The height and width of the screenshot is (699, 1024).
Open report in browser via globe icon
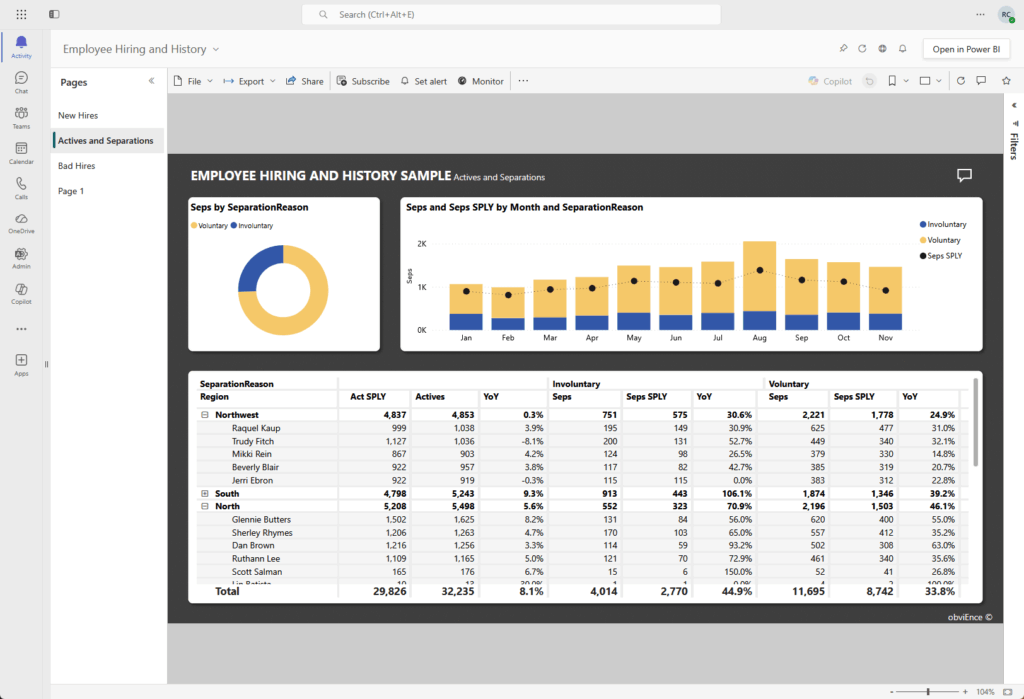(882, 48)
